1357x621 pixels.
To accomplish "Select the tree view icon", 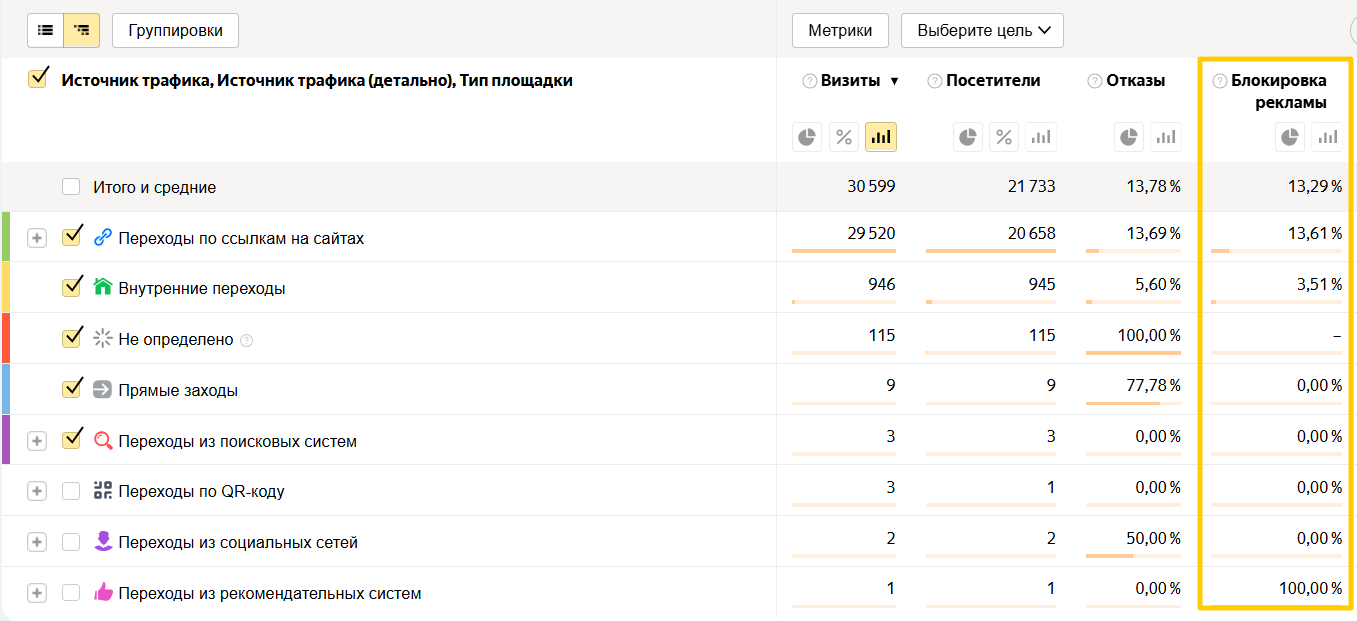I will pos(81,30).
